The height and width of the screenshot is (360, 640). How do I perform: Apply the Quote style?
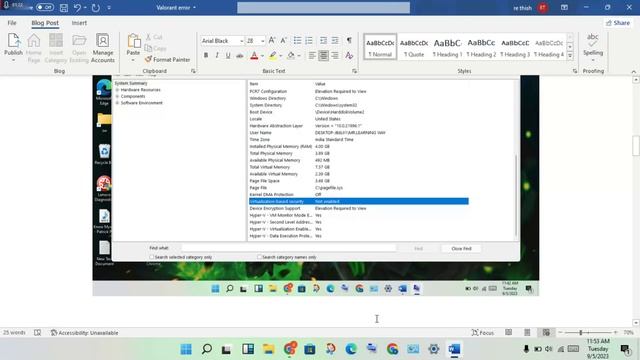click(x=414, y=47)
